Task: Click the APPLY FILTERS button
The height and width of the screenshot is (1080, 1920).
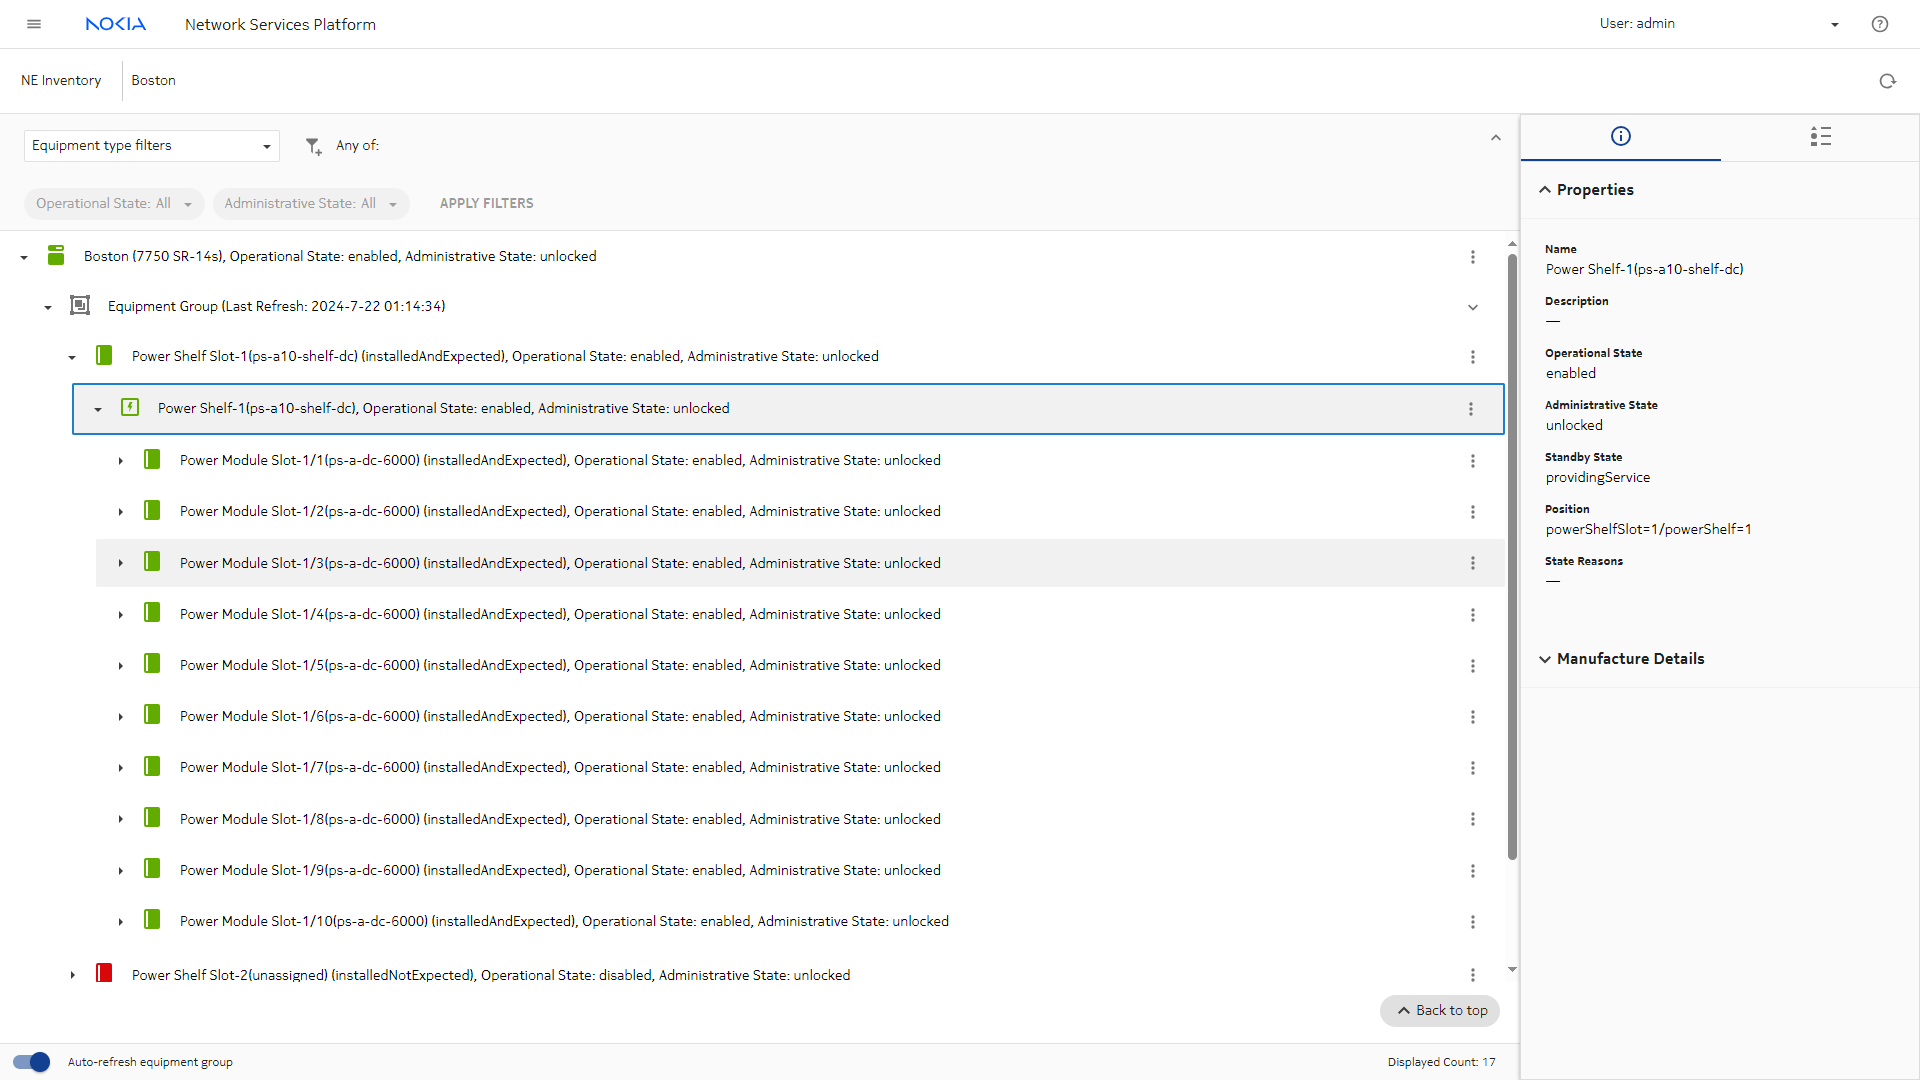Action: click(486, 204)
